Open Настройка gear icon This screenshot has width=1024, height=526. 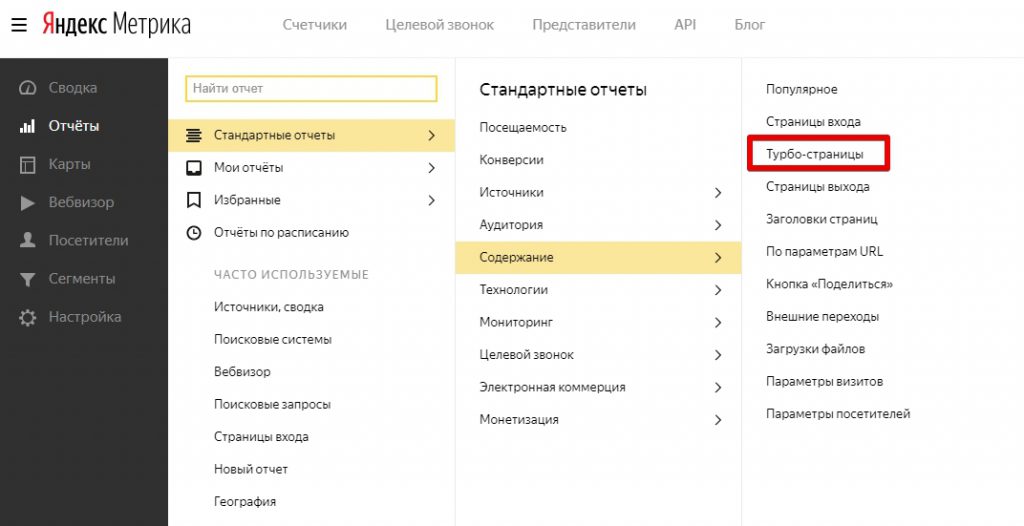point(28,317)
